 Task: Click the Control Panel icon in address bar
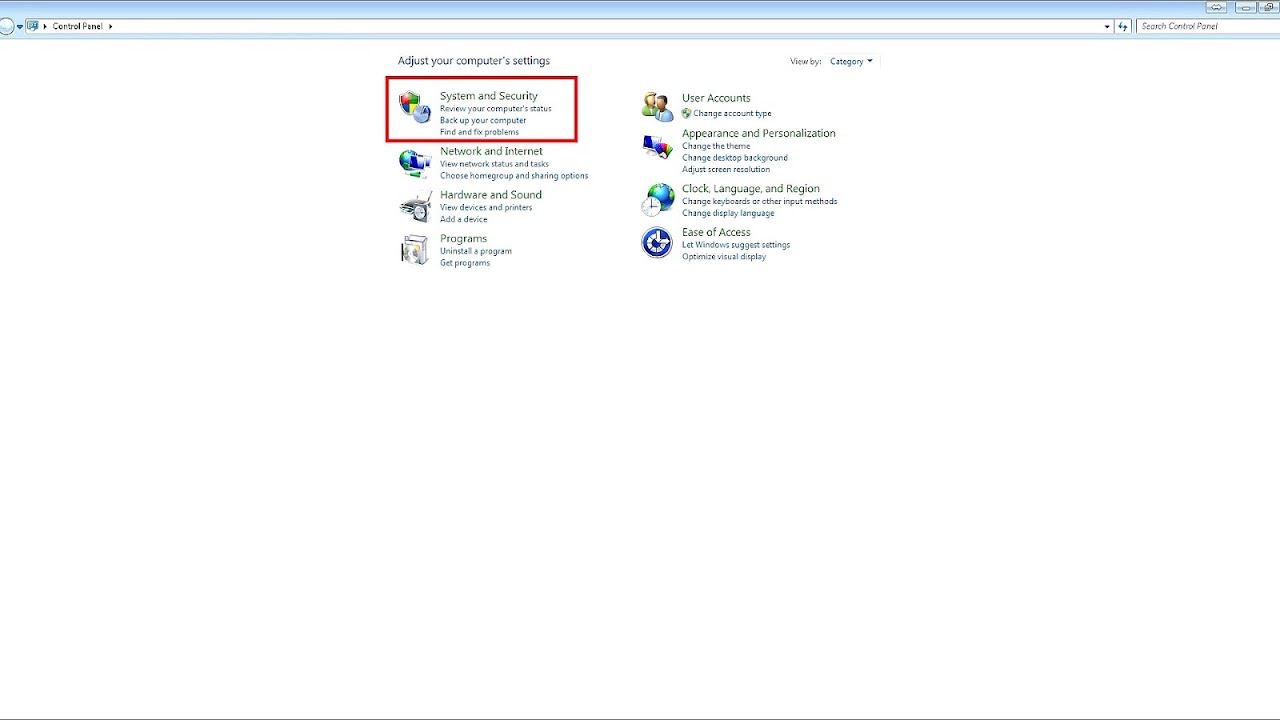click(33, 26)
